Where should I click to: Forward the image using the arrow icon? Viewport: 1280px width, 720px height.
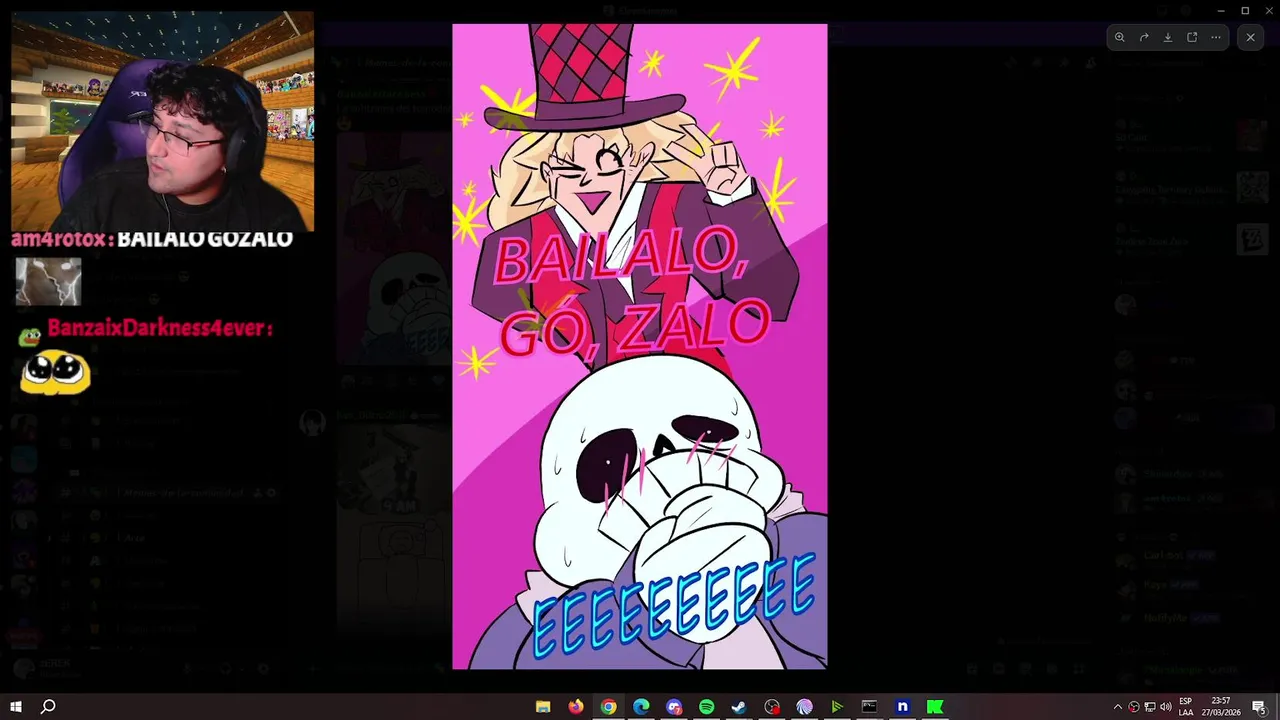1144,37
